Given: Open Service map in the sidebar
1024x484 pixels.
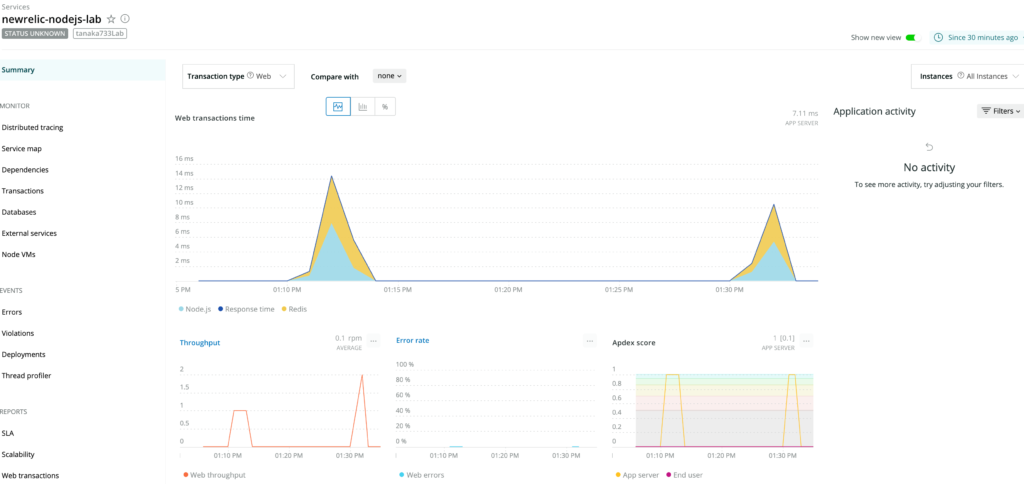Looking at the screenshot, I should click(x=22, y=148).
